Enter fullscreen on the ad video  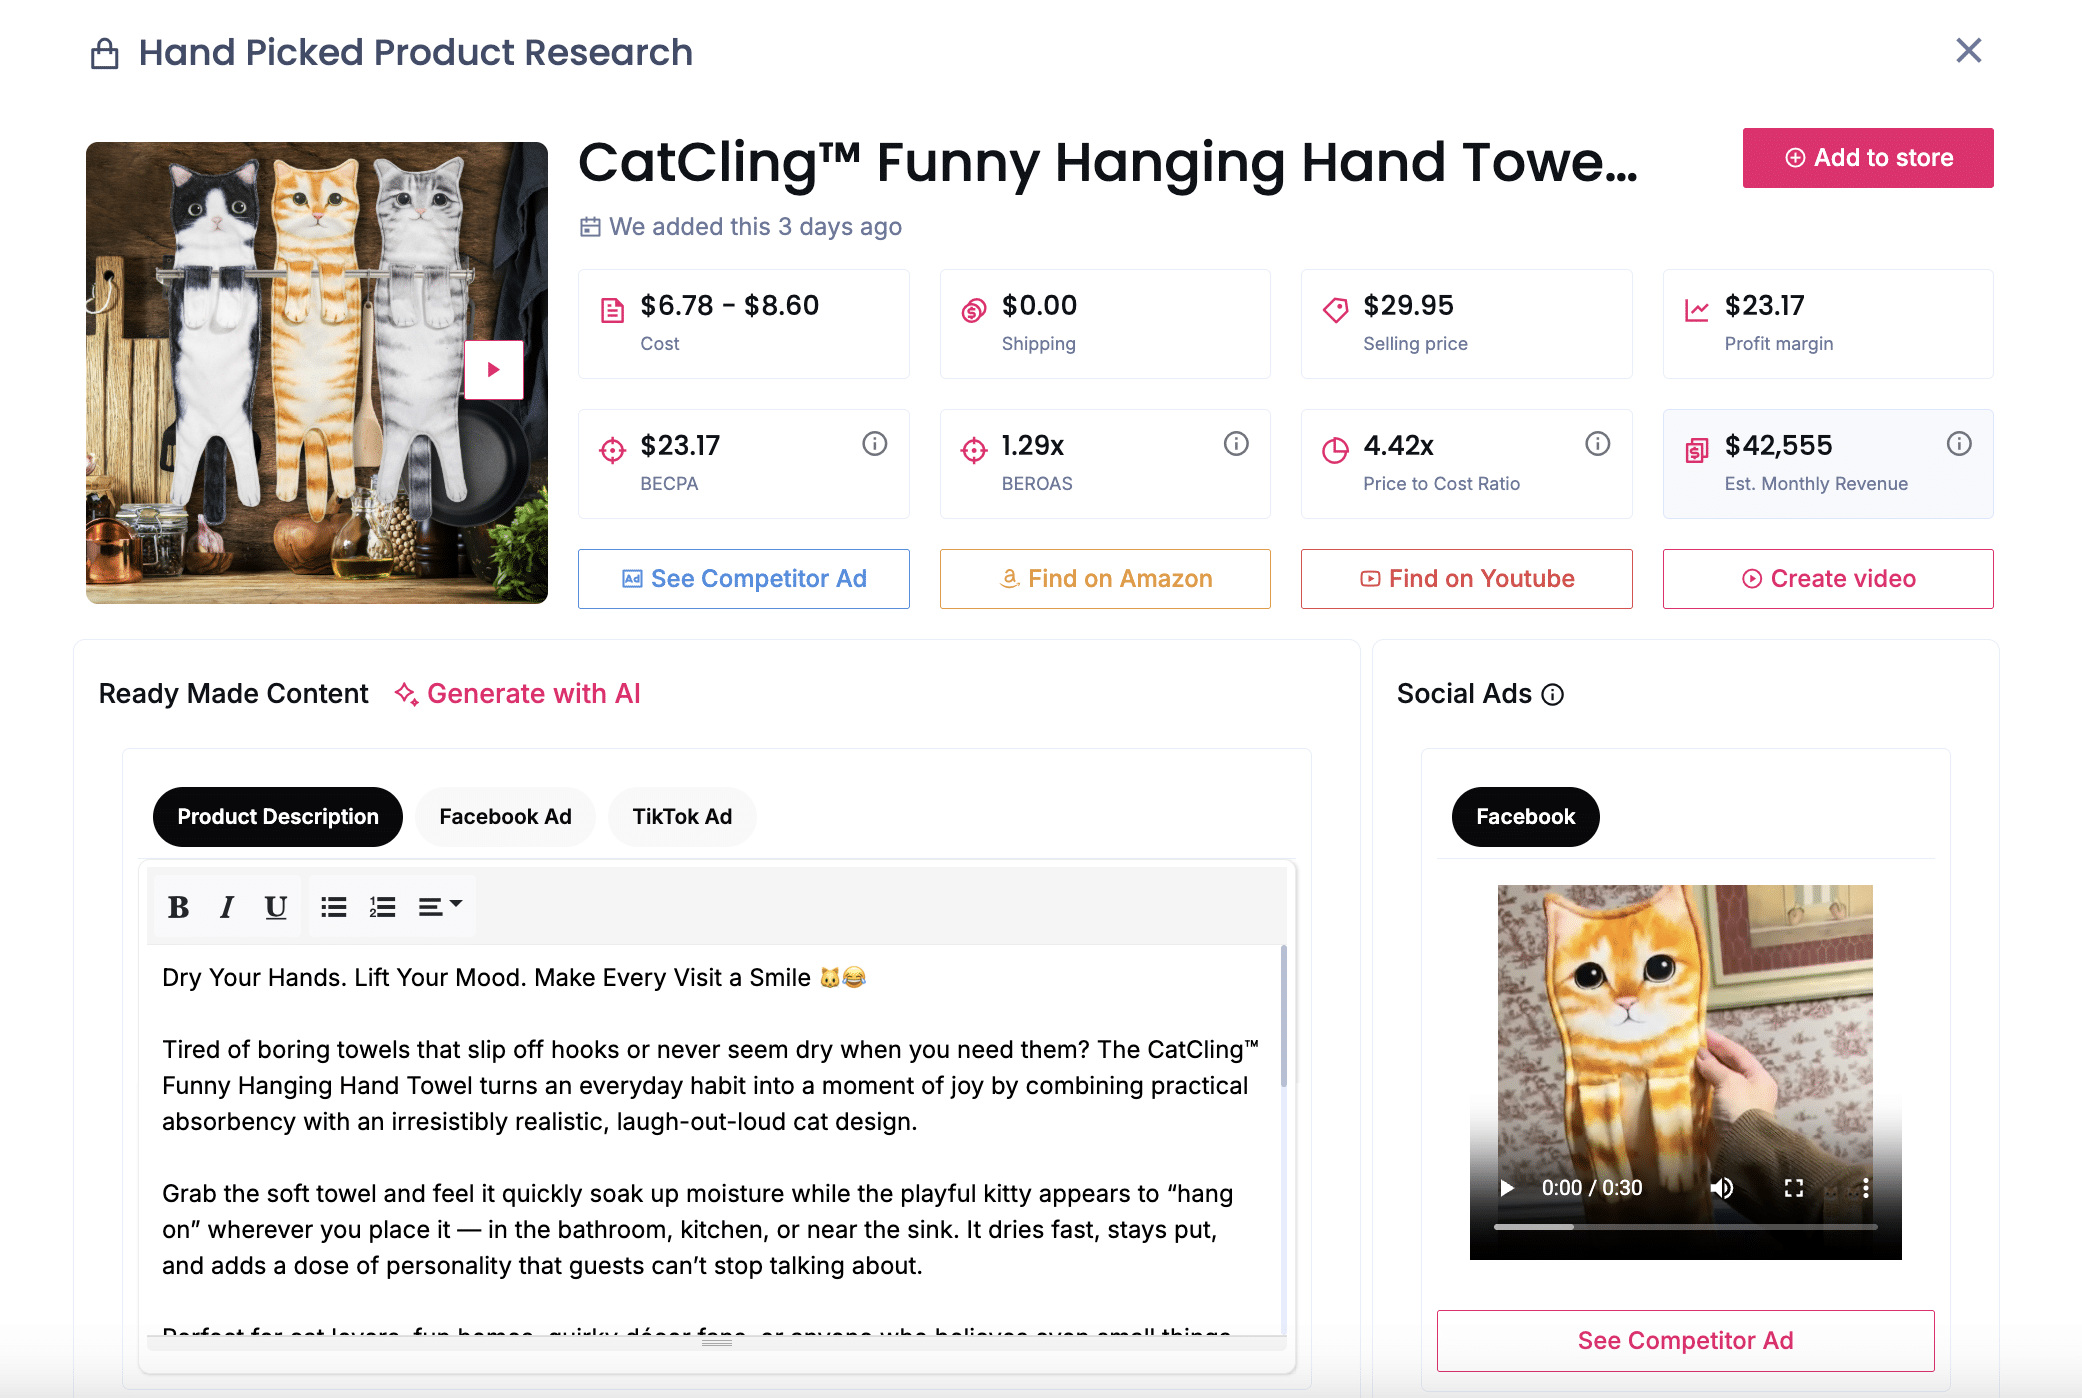click(x=1794, y=1188)
